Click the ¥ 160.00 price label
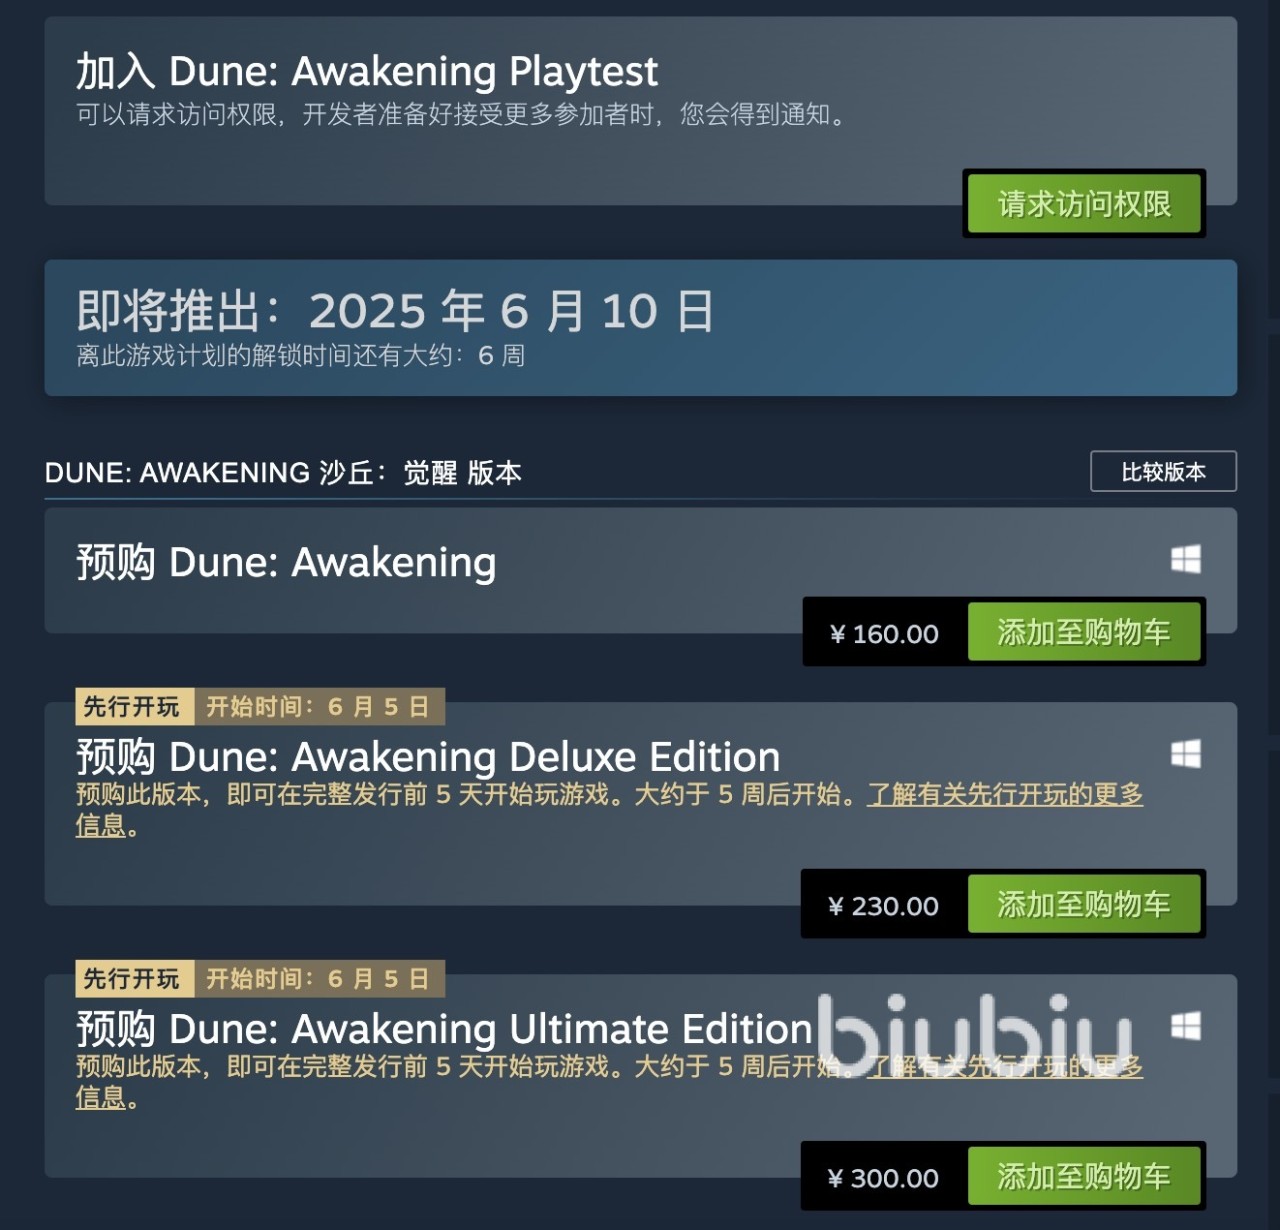 click(885, 634)
